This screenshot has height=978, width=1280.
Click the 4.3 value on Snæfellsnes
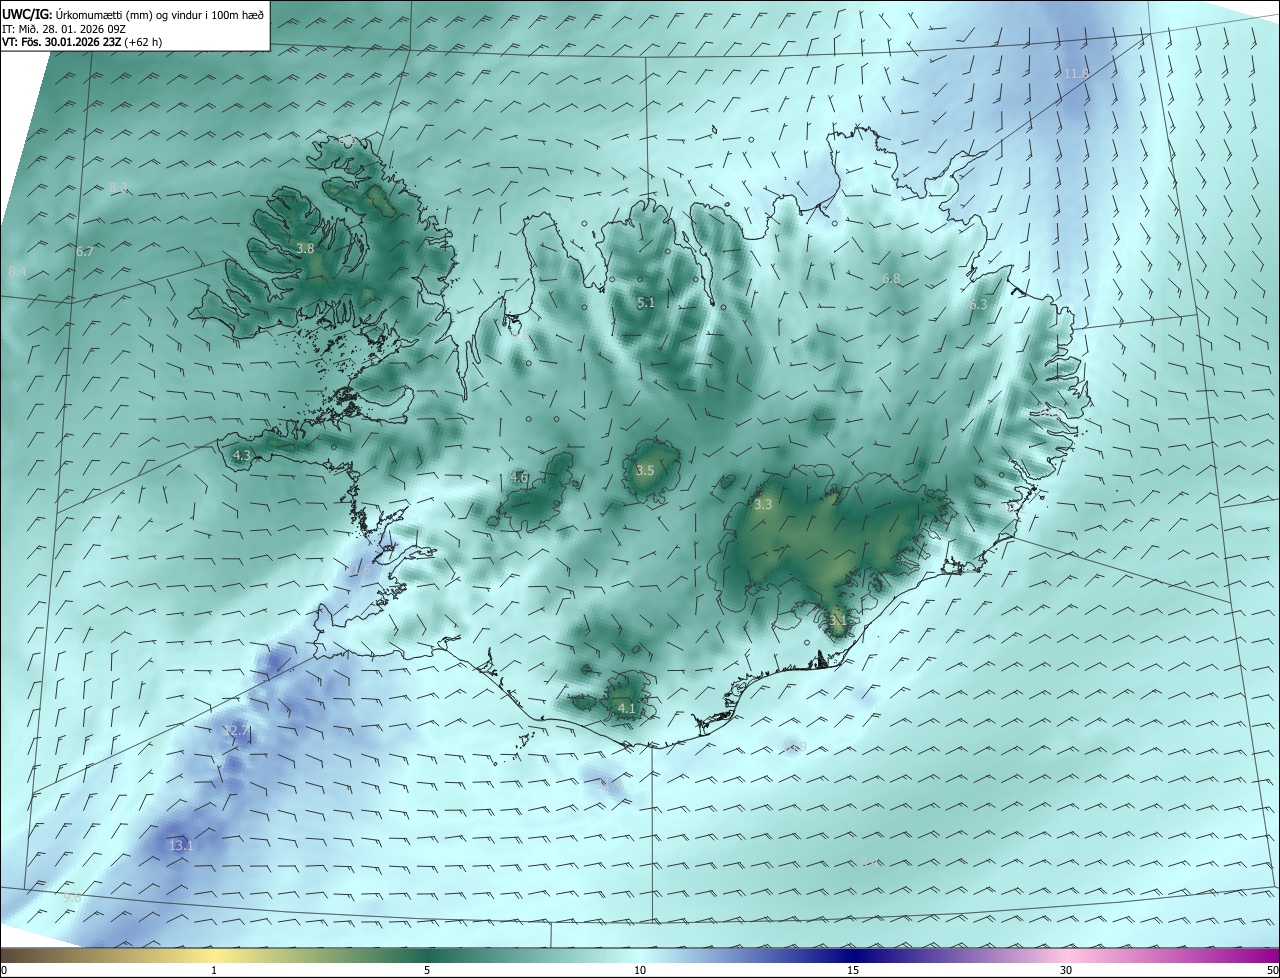point(242,456)
